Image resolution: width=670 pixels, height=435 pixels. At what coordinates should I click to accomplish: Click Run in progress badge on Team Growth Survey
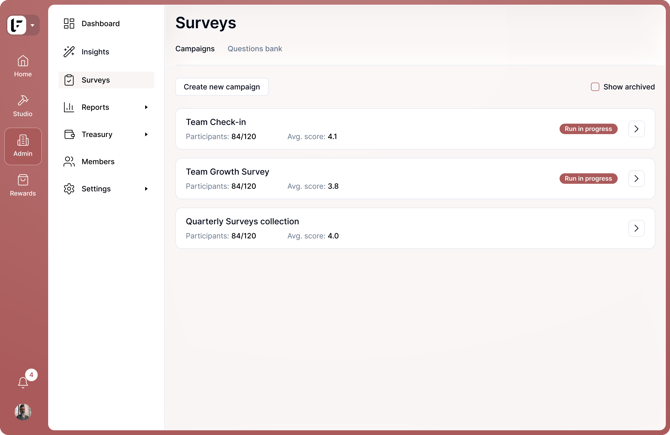pos(588,179)
